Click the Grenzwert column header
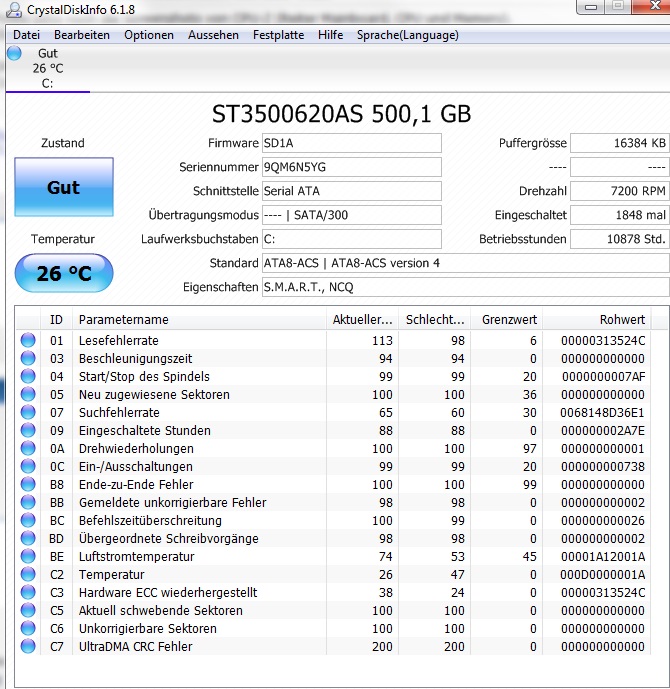670x689 pixels. coord(507,319)
